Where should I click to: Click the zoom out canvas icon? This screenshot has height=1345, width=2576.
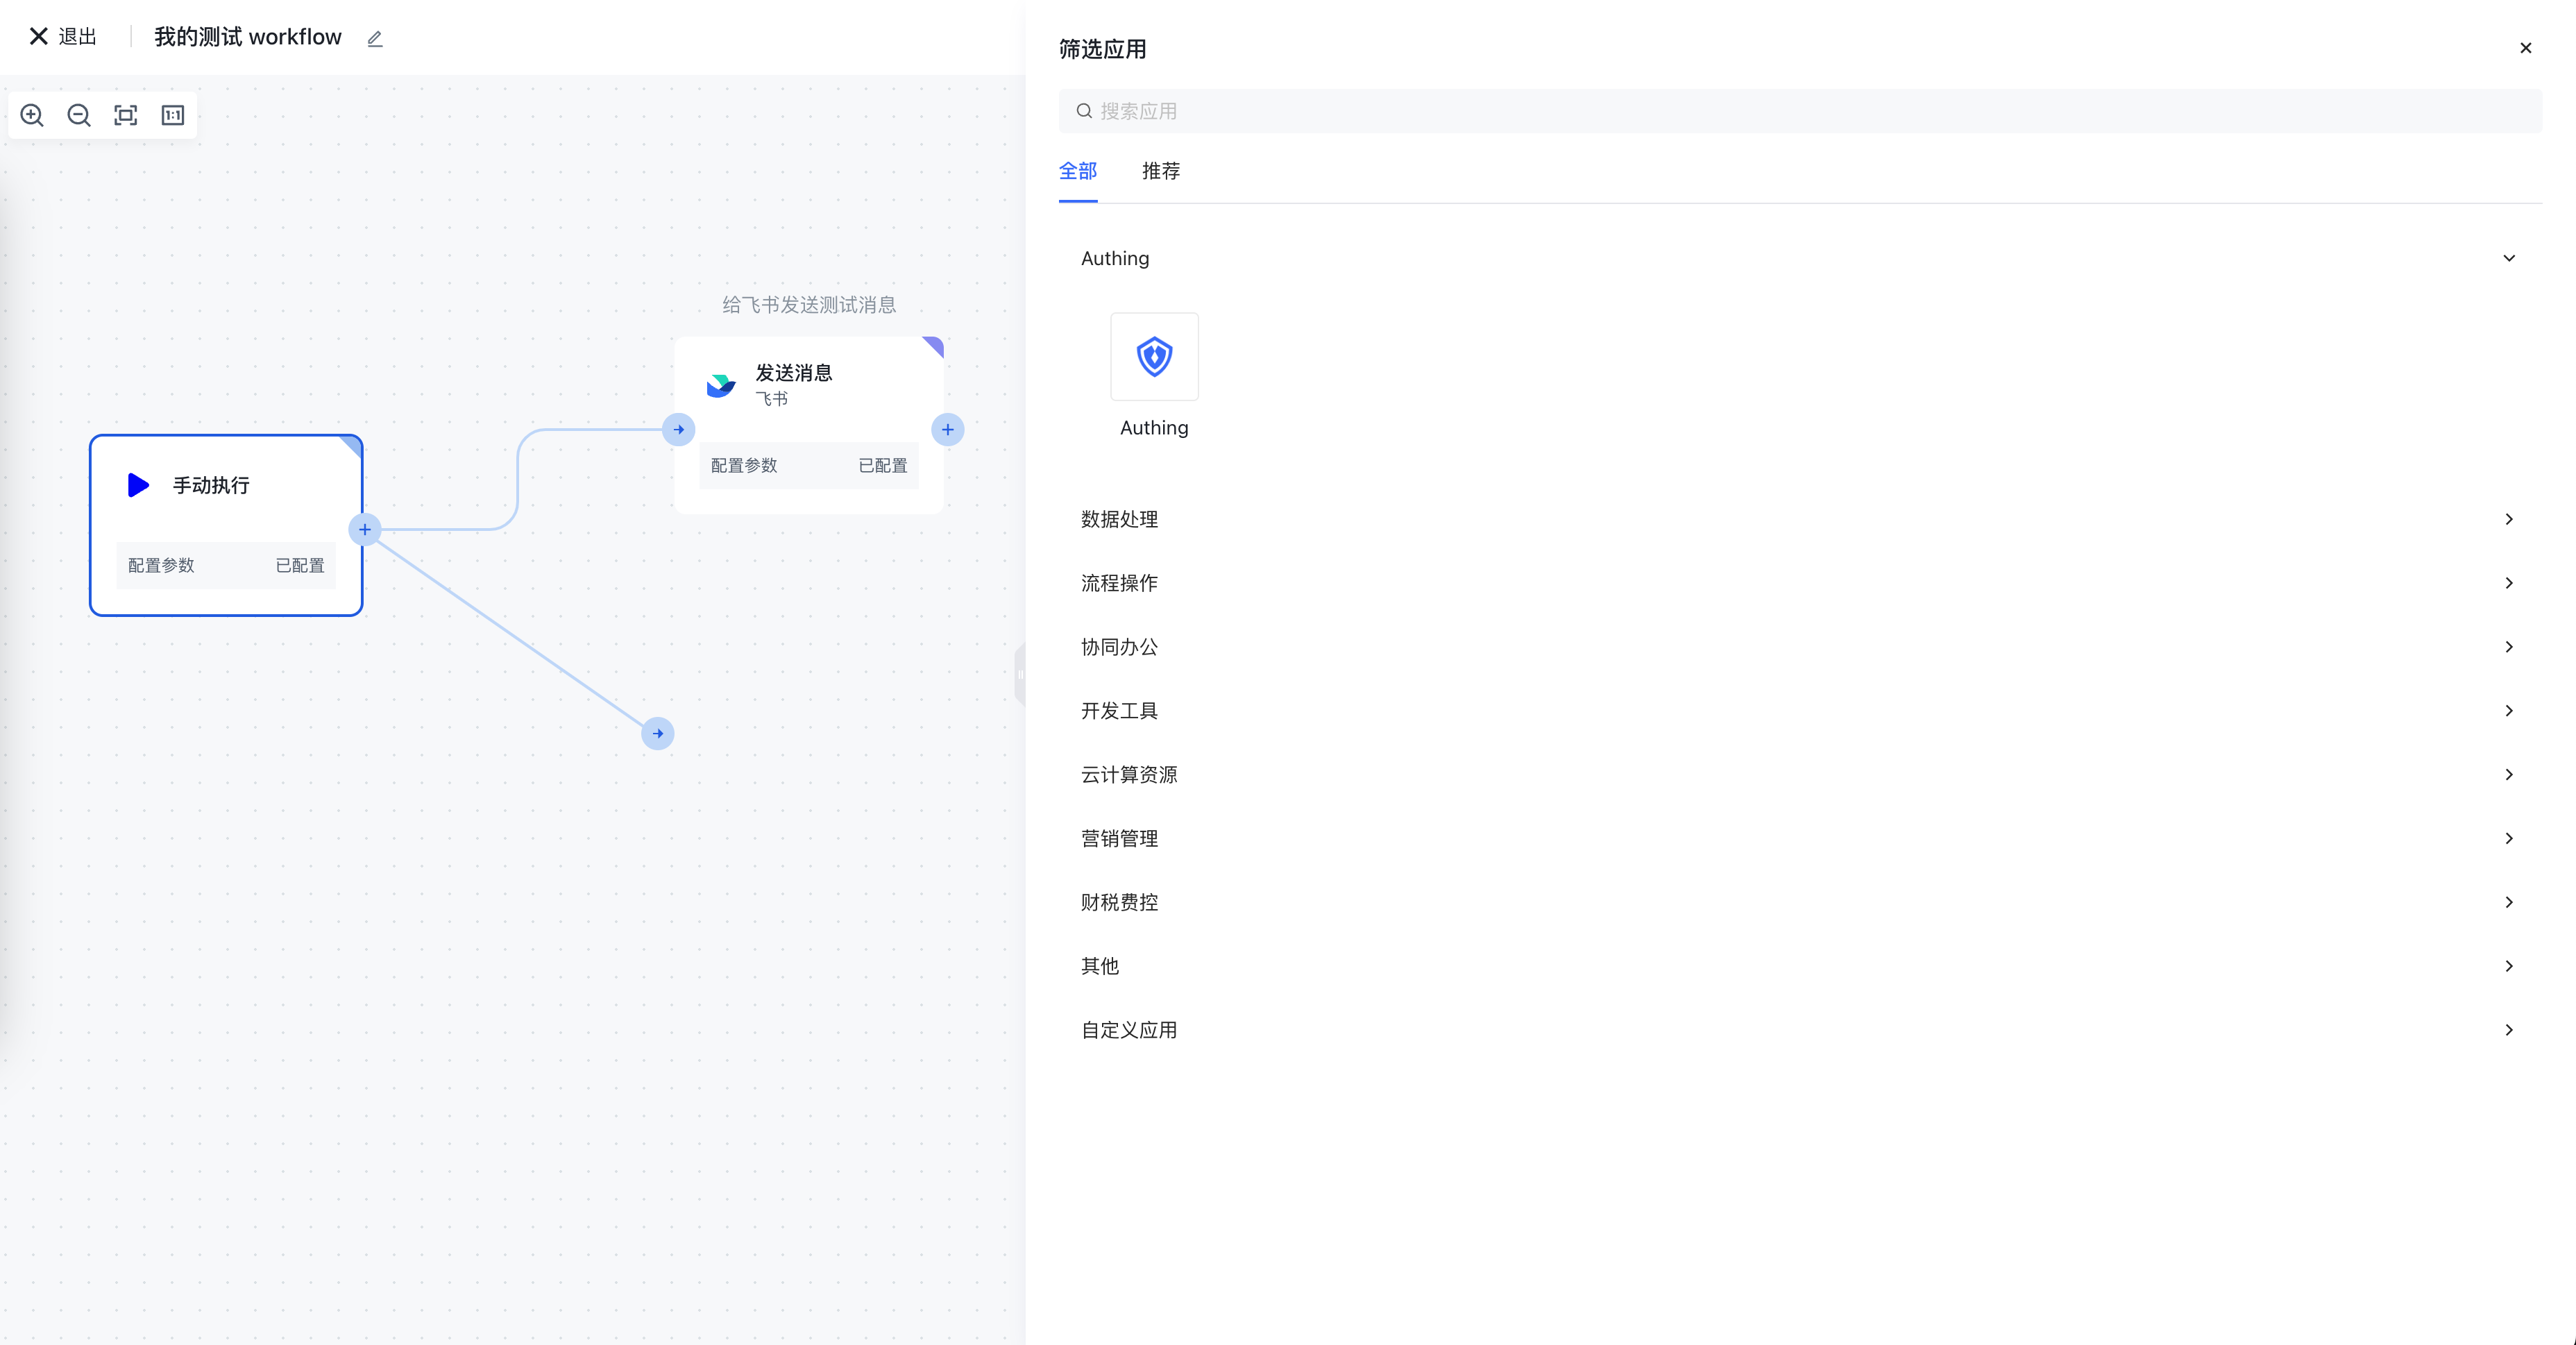(79, 115)
